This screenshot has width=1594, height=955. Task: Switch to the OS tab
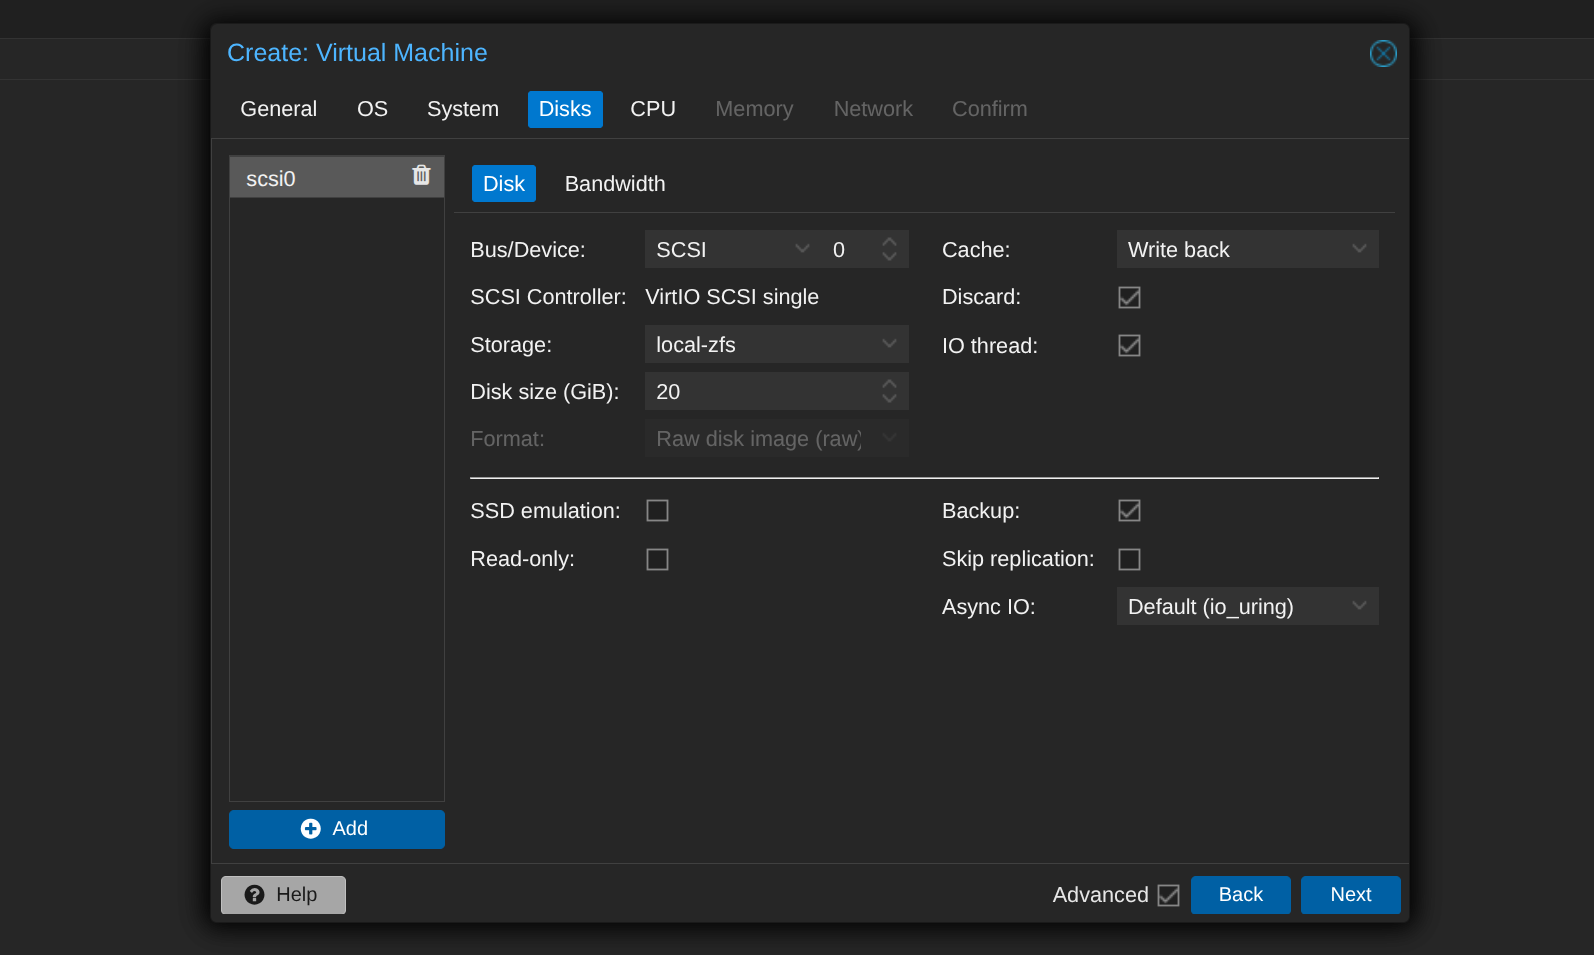(x=372, y=109)
